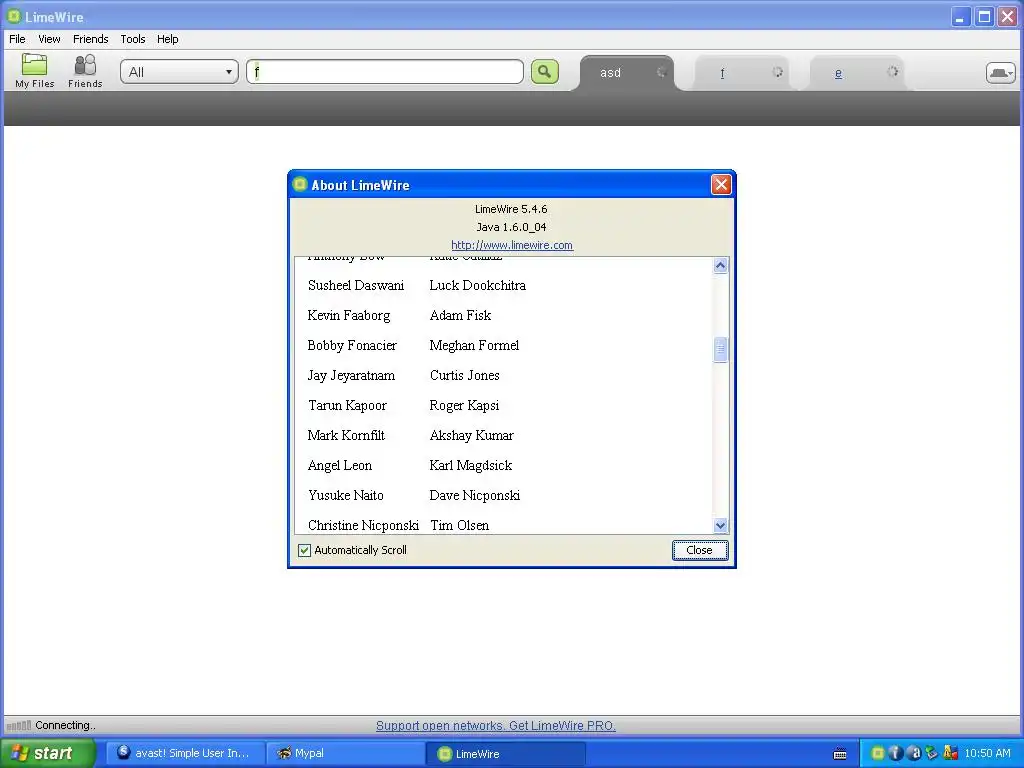Click the name 'Karl Magdsick'
Viewport: 1024px width, 768px height.
point(471,466)
